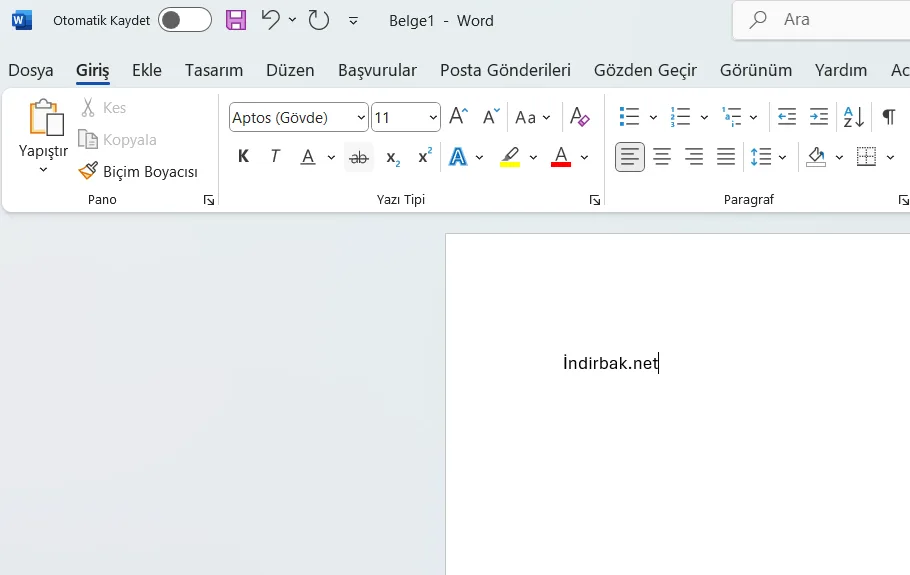Apply italic with the T button
The height and width of the screenshot is (575, 910).
pos(275,157)
